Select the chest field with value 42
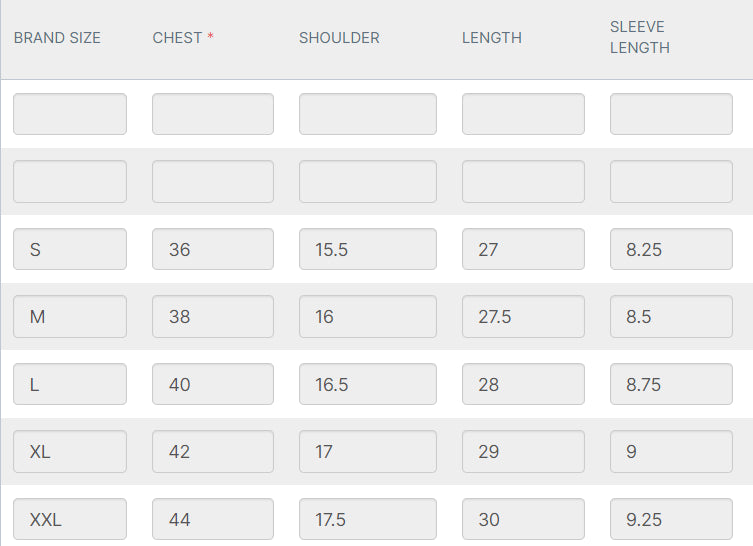 tap(212, 451)
